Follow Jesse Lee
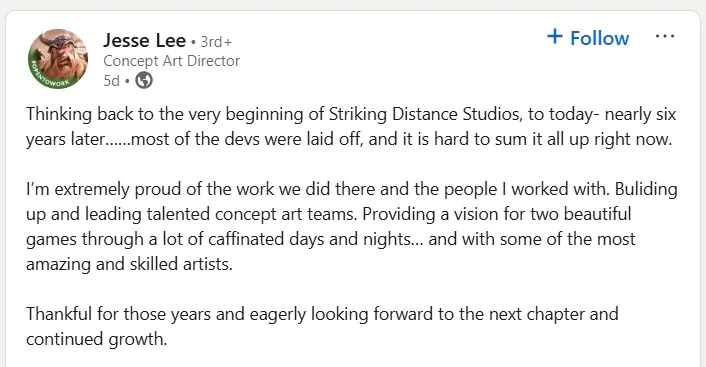The height and width of the screenshot is (367, 706). (x=588, y=37)
